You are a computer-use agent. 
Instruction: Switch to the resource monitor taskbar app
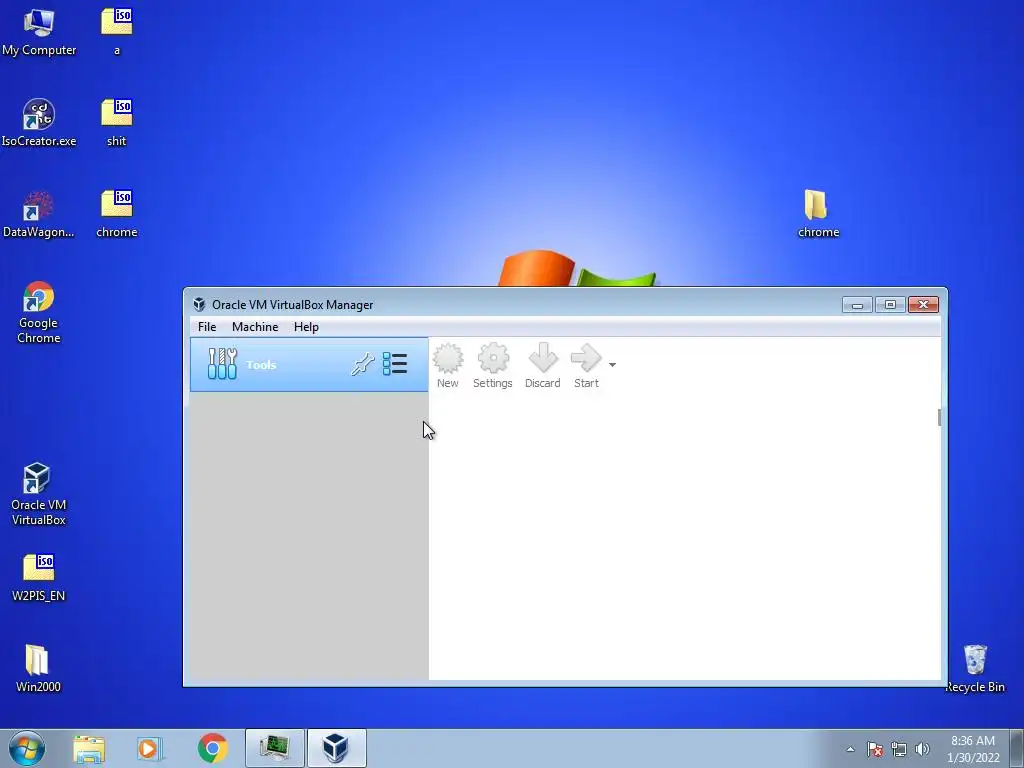point(275,748)
